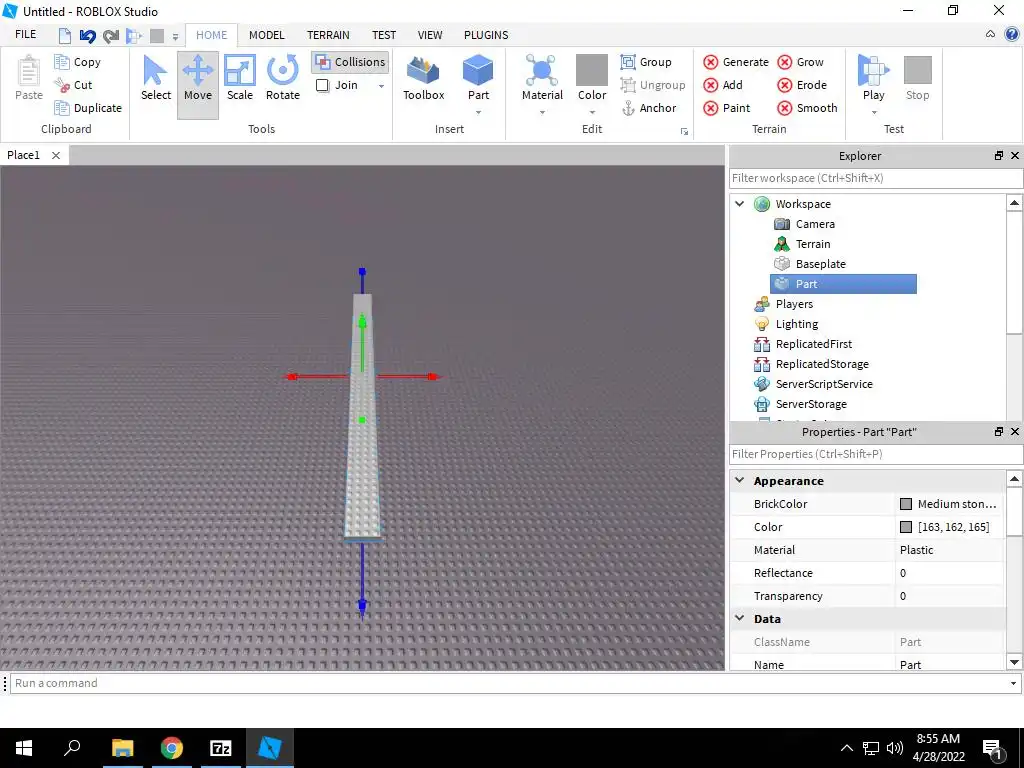1024x768 pixels.
Task: Select Lighting in Explorer
Action: pyautogui.click(x=786, y=324)
